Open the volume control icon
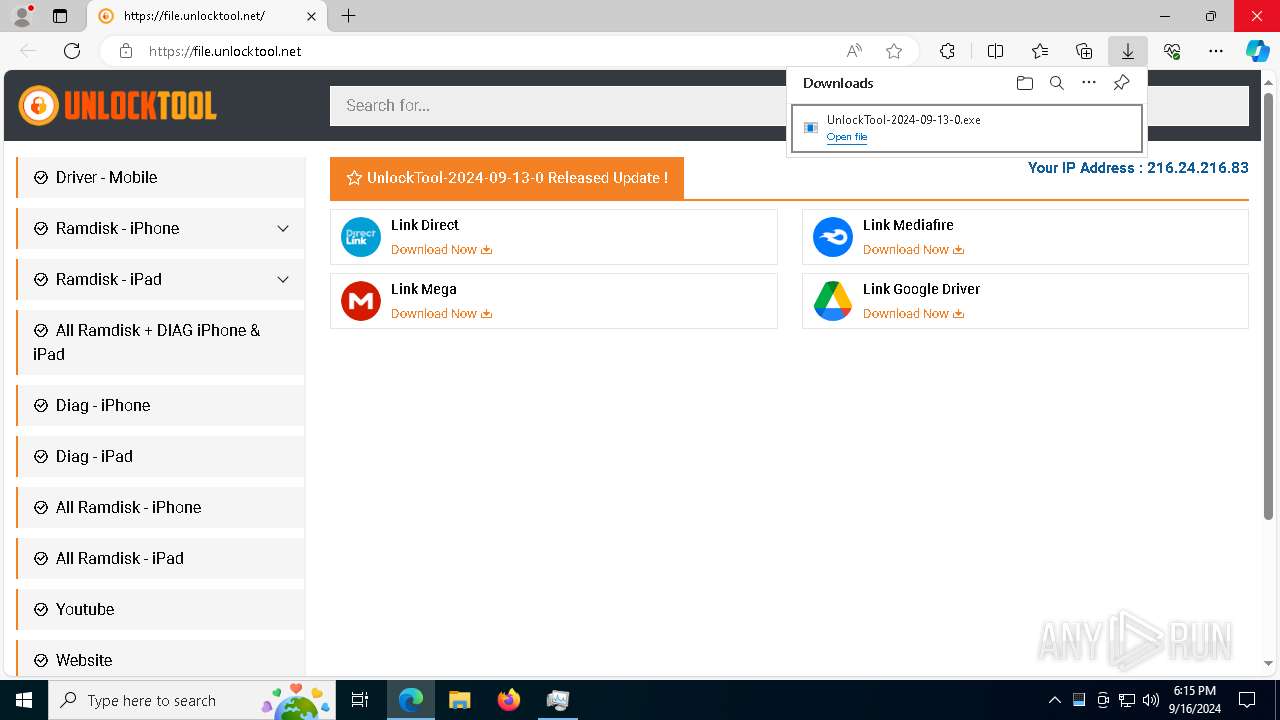 pyautogui.click(x=1151, y=700)
